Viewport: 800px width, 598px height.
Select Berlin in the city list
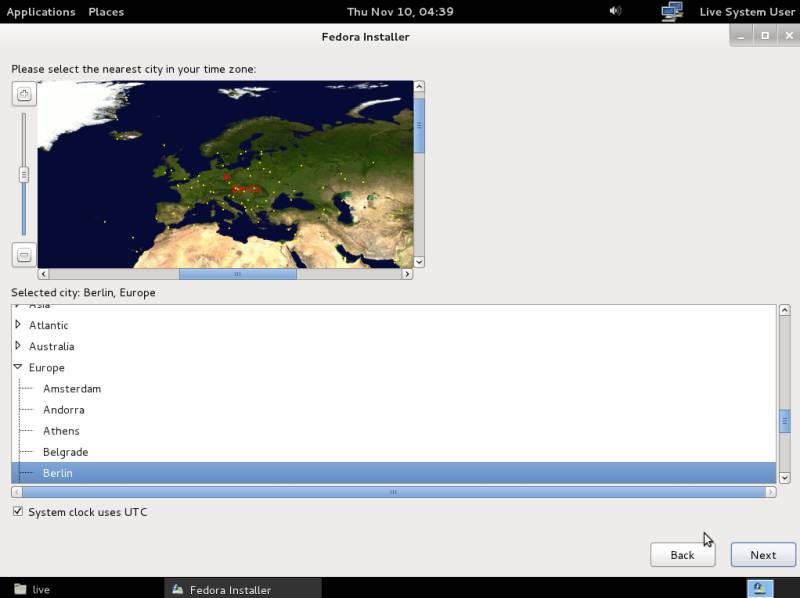click(393, 473)
